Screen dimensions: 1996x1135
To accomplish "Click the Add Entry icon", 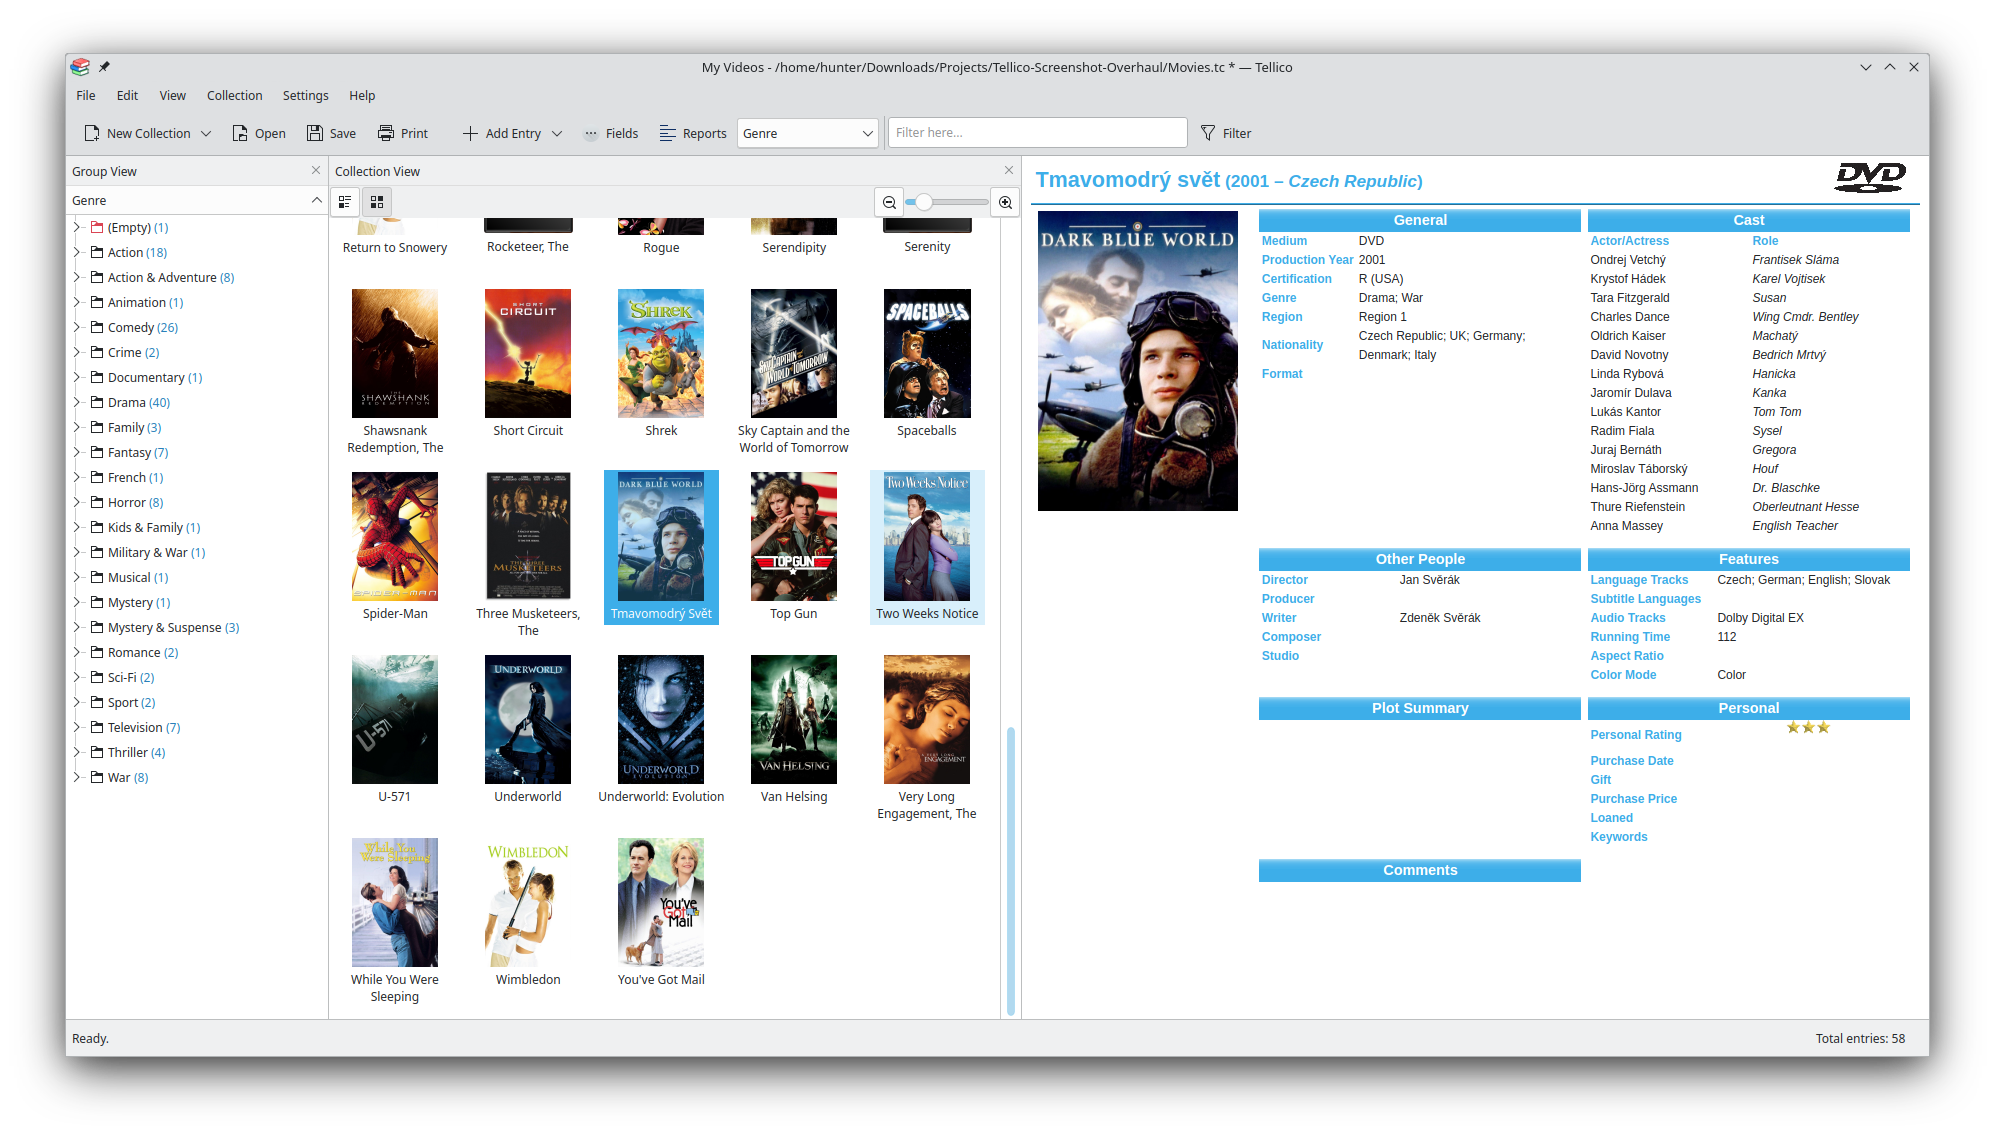I will point(472,133).
